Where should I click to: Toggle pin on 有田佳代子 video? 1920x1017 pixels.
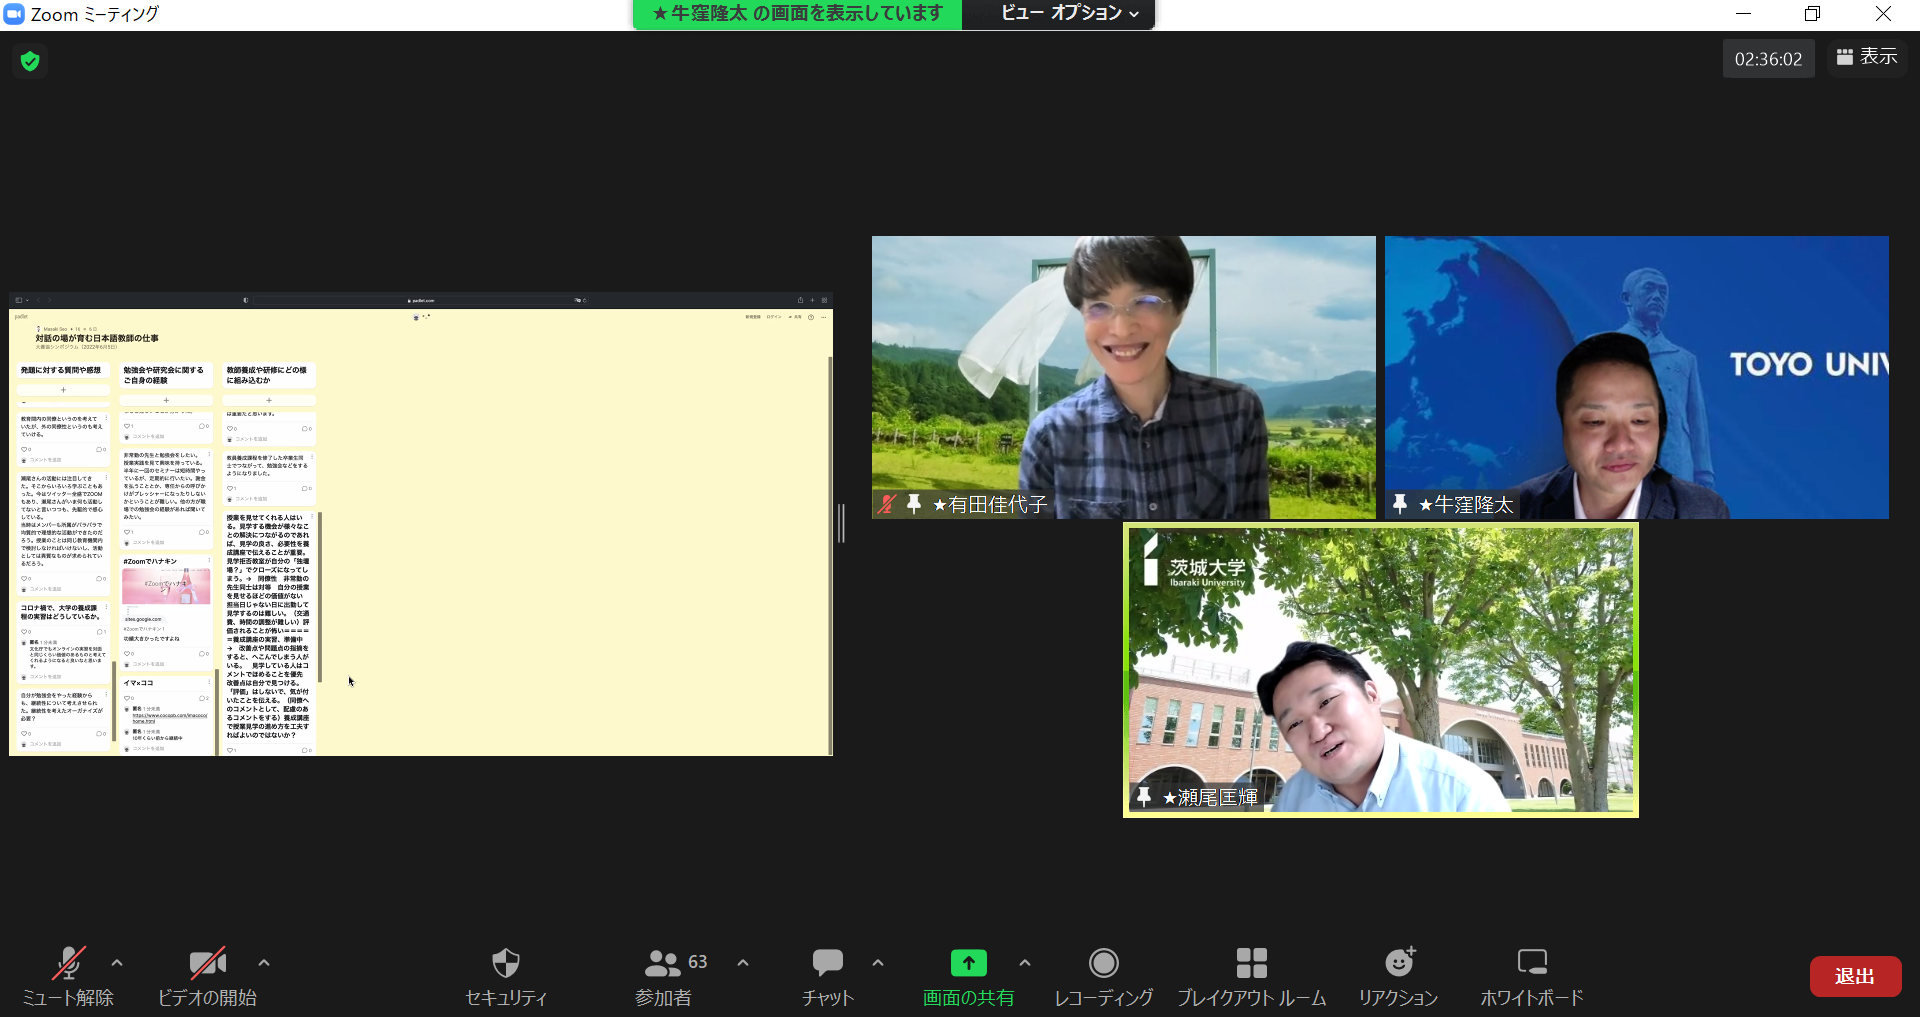pos(913,504)
